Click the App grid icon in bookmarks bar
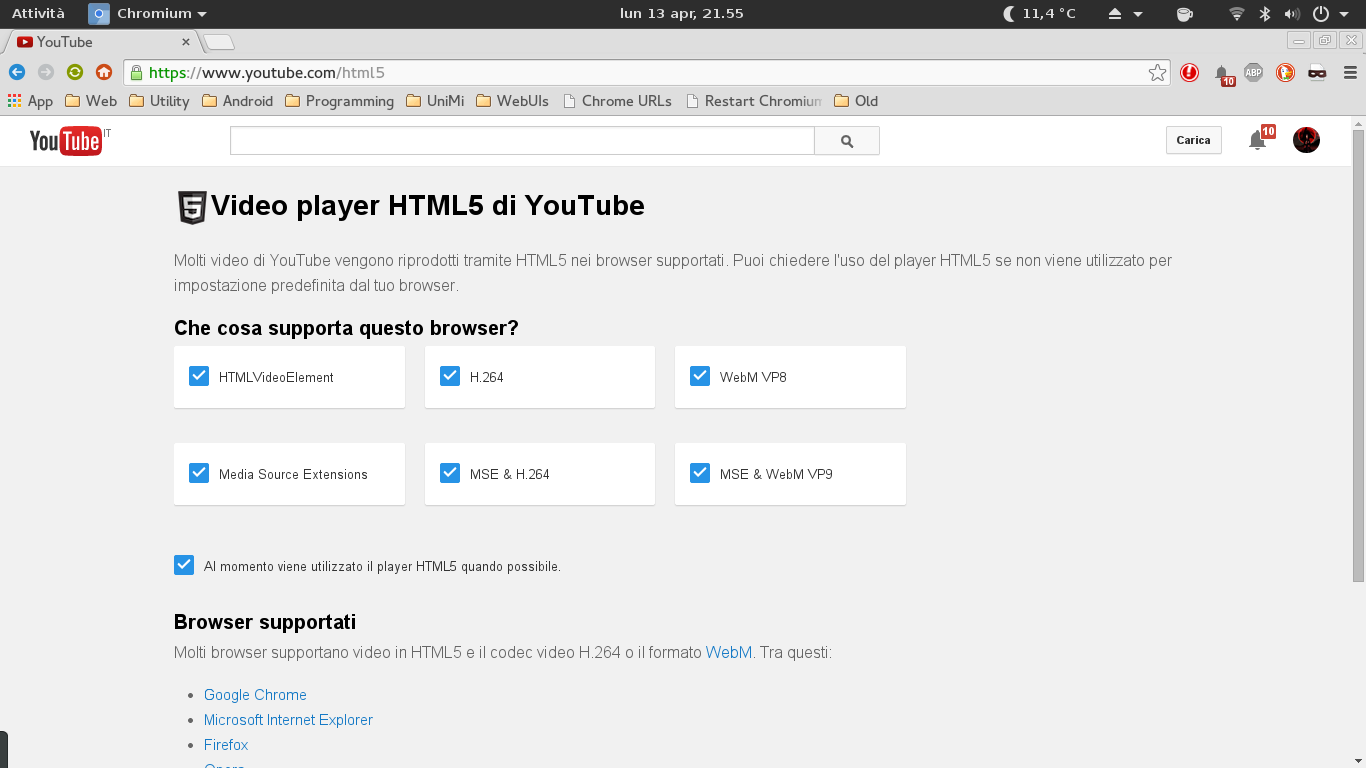 point(30,101)
